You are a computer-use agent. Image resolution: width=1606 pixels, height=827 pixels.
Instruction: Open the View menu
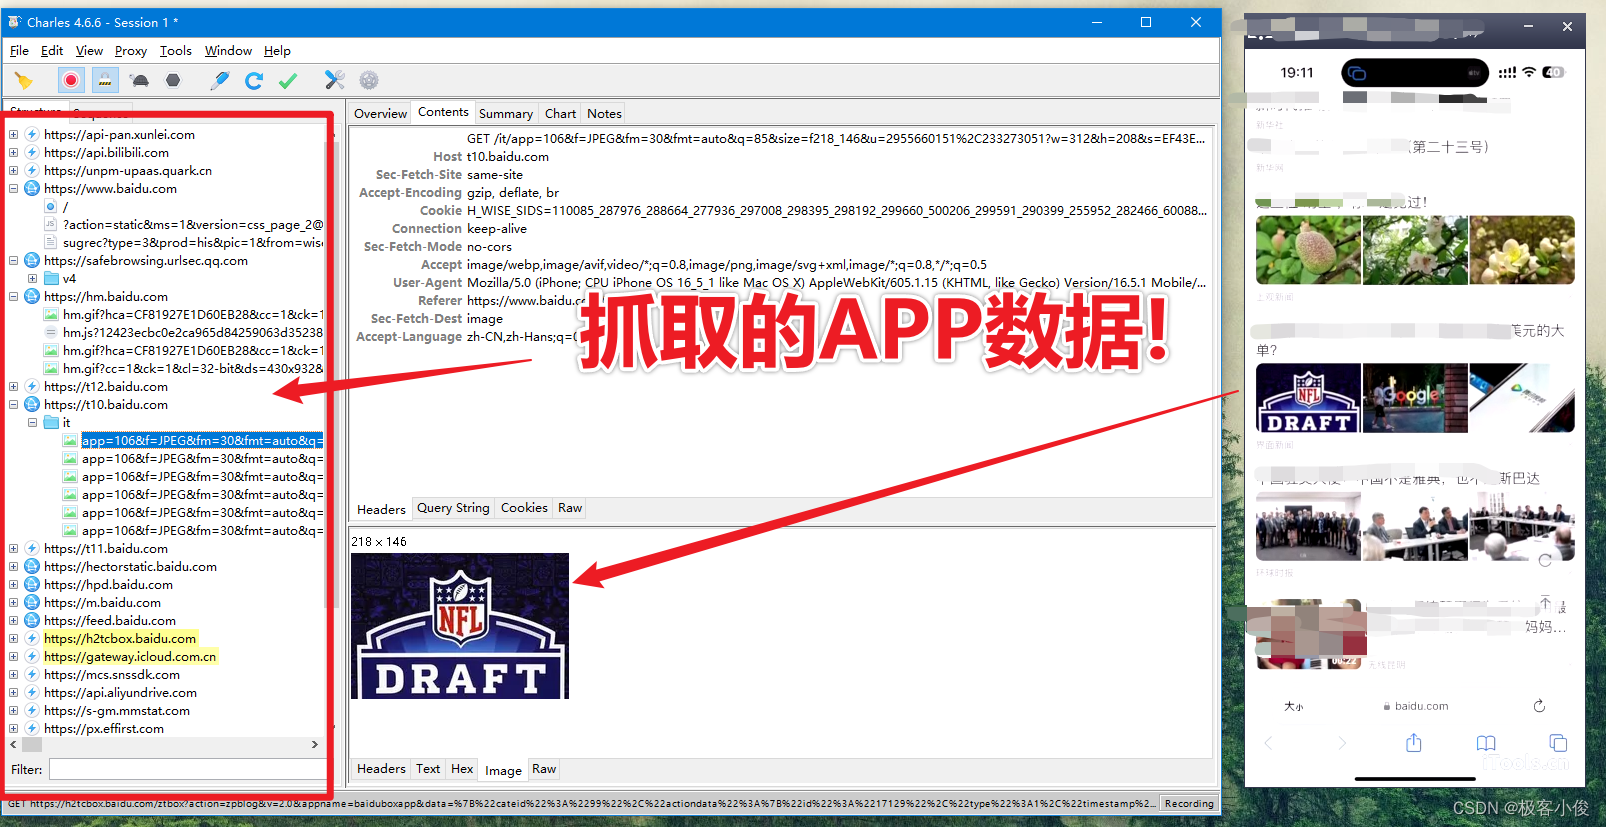pyautogui.click(x=89, y=51)
